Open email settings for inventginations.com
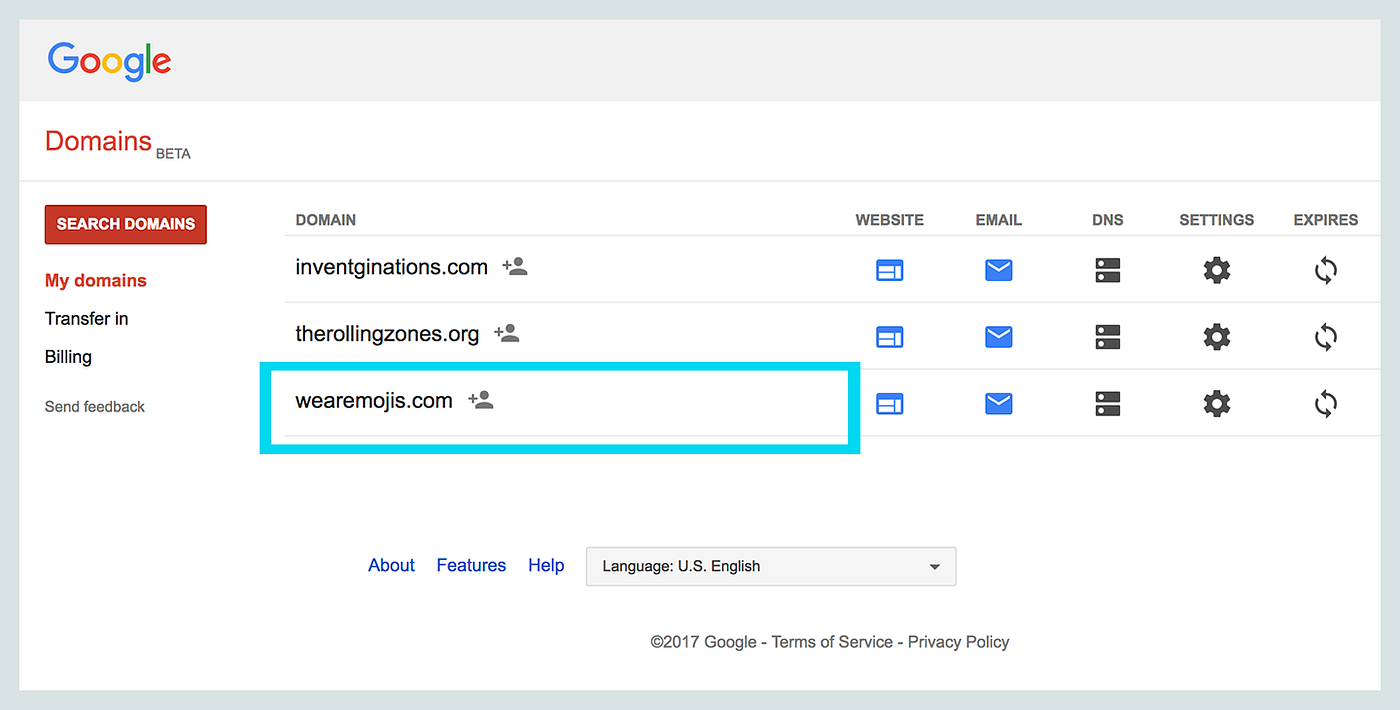 (x=998, y=270)
